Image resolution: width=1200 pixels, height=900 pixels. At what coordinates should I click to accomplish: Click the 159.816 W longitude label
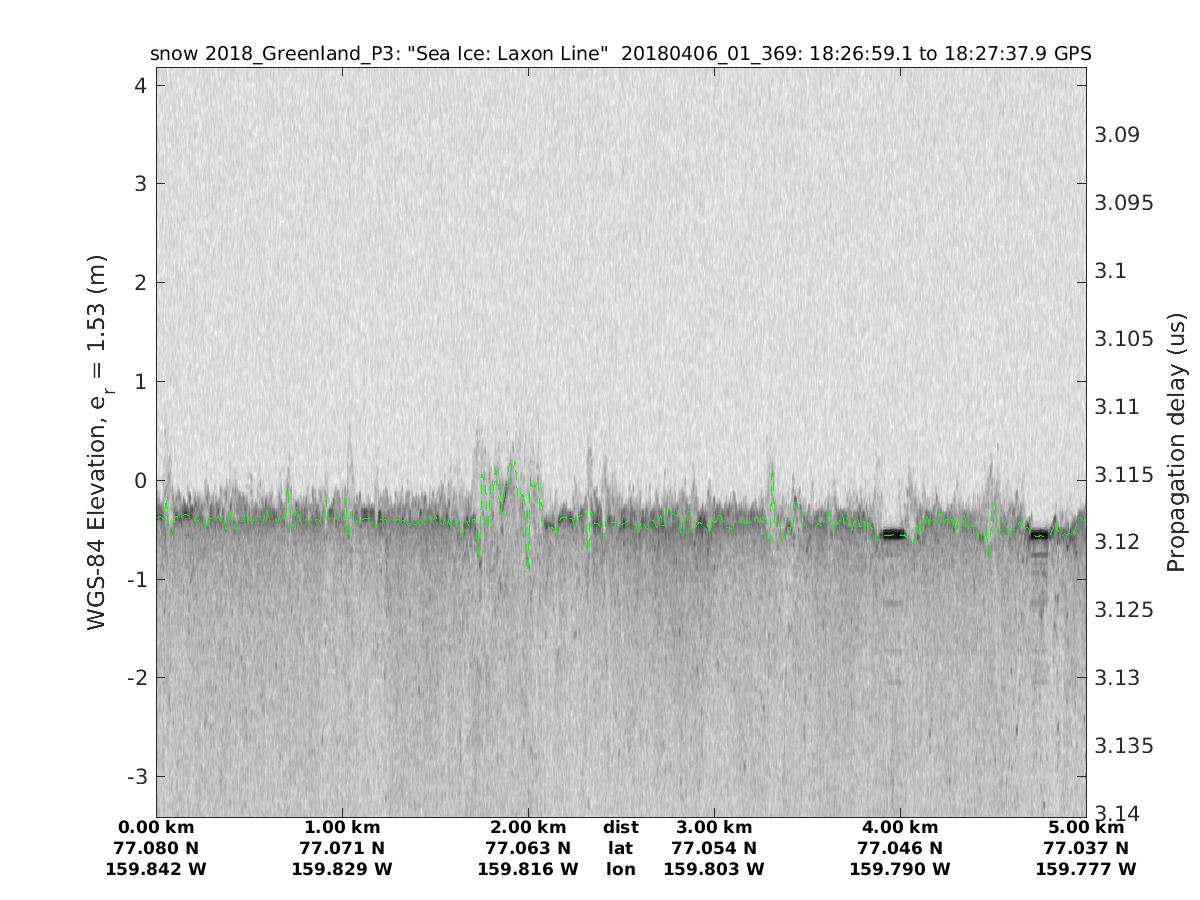528,869
